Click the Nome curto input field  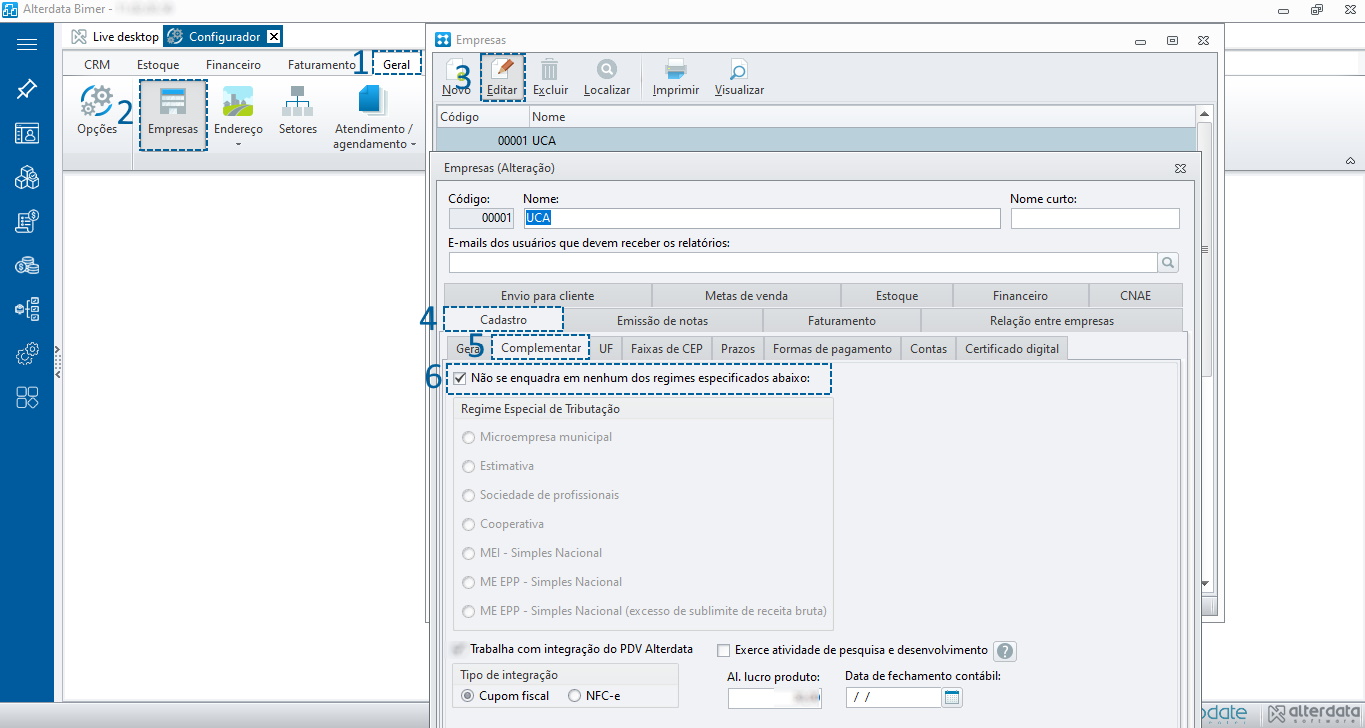(1095, 218)
